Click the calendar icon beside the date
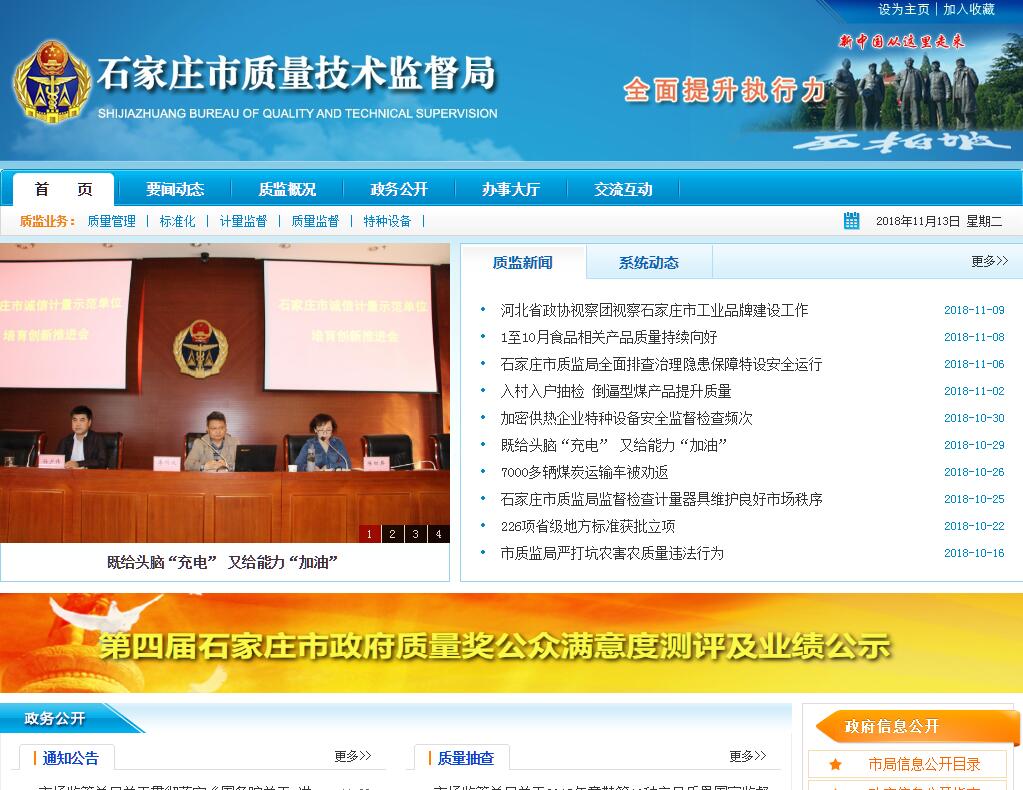This screenshot has width=1023, height=790. pos(851,221)
